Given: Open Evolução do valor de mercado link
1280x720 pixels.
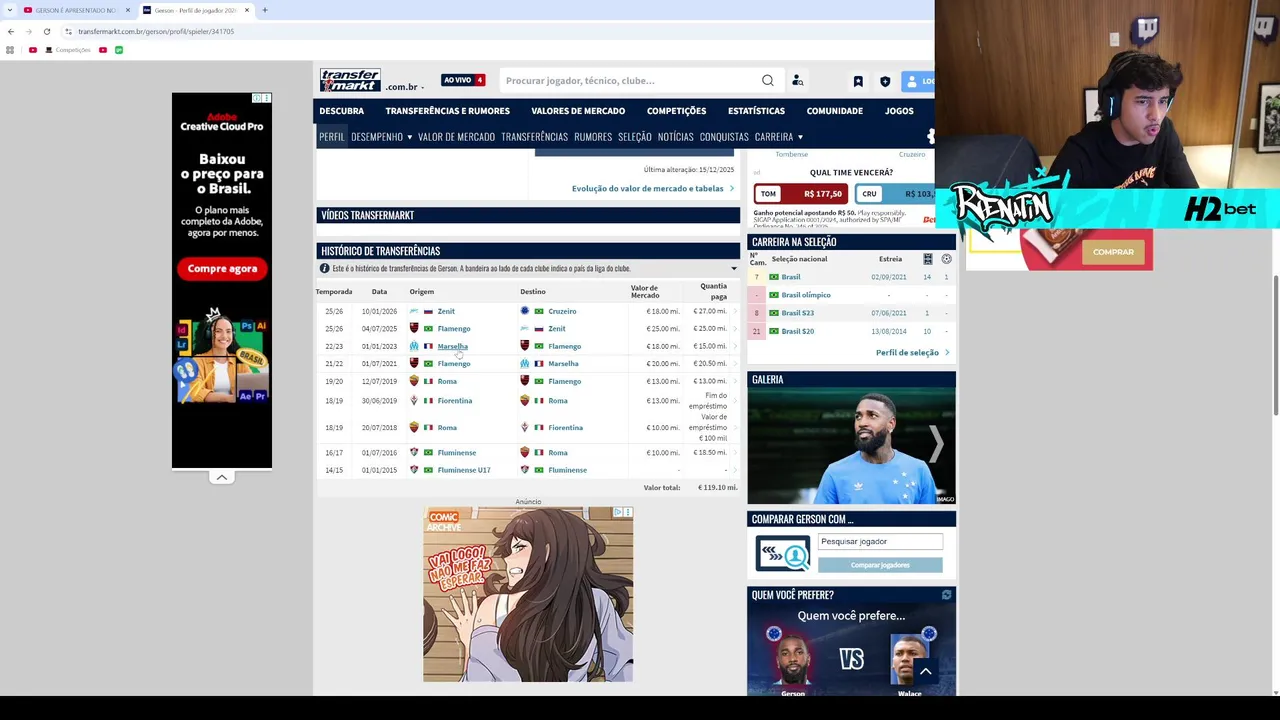Looking at the screenshot, I should [x=652, y=188].
